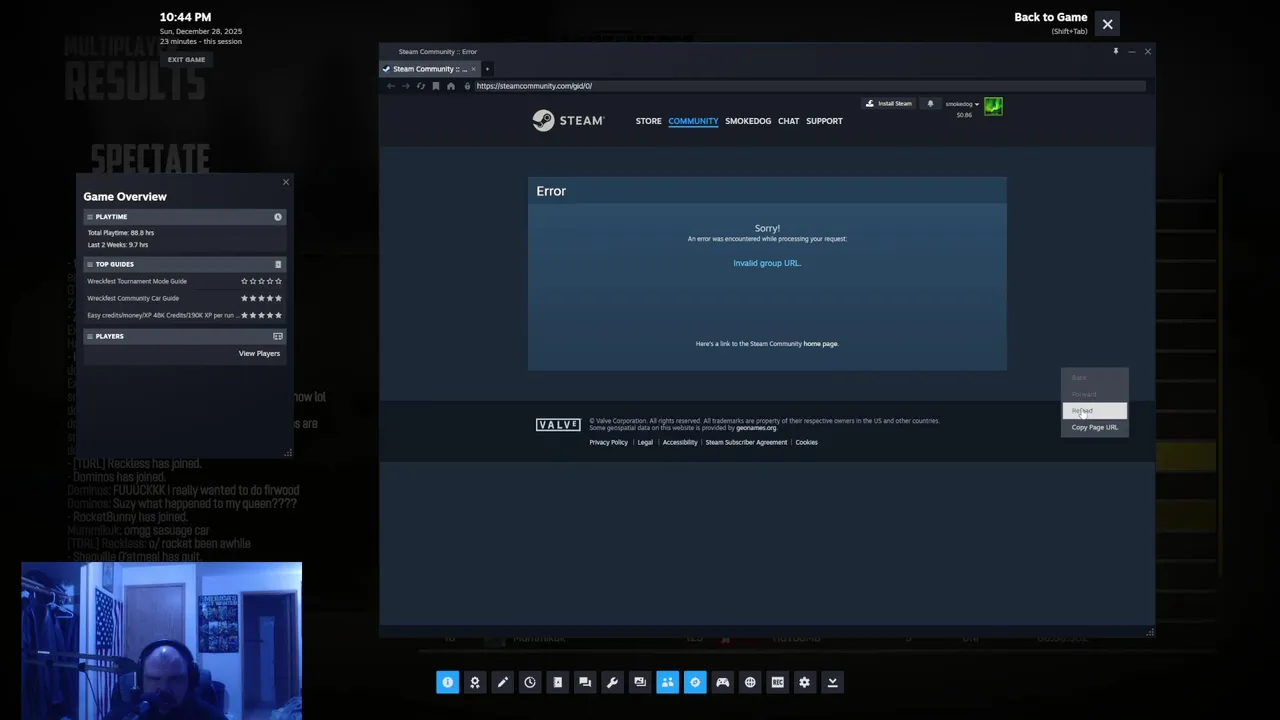Viewport: 1280px width, 720px height.
Task: Pin the browser window with pin icon
Action: coord(1116,51)
